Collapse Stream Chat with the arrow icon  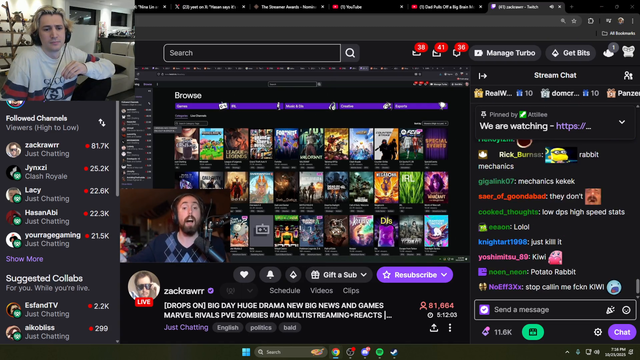[483, 76]
